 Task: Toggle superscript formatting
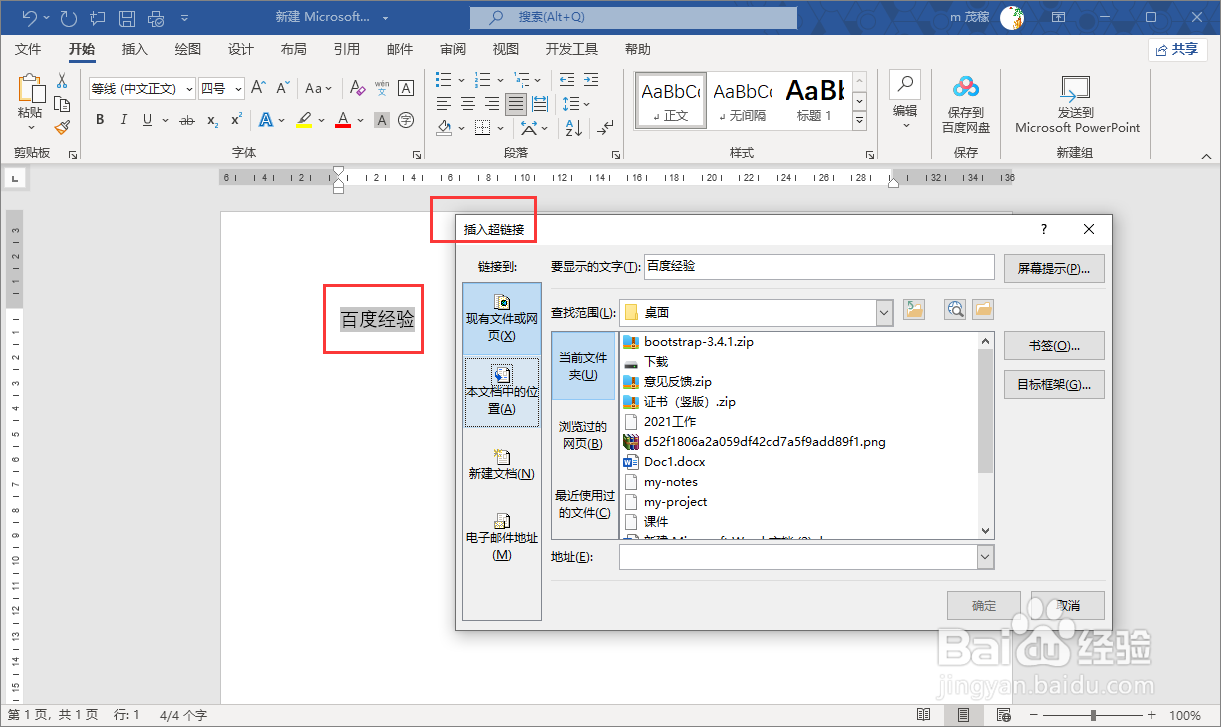tap(236, 120)
